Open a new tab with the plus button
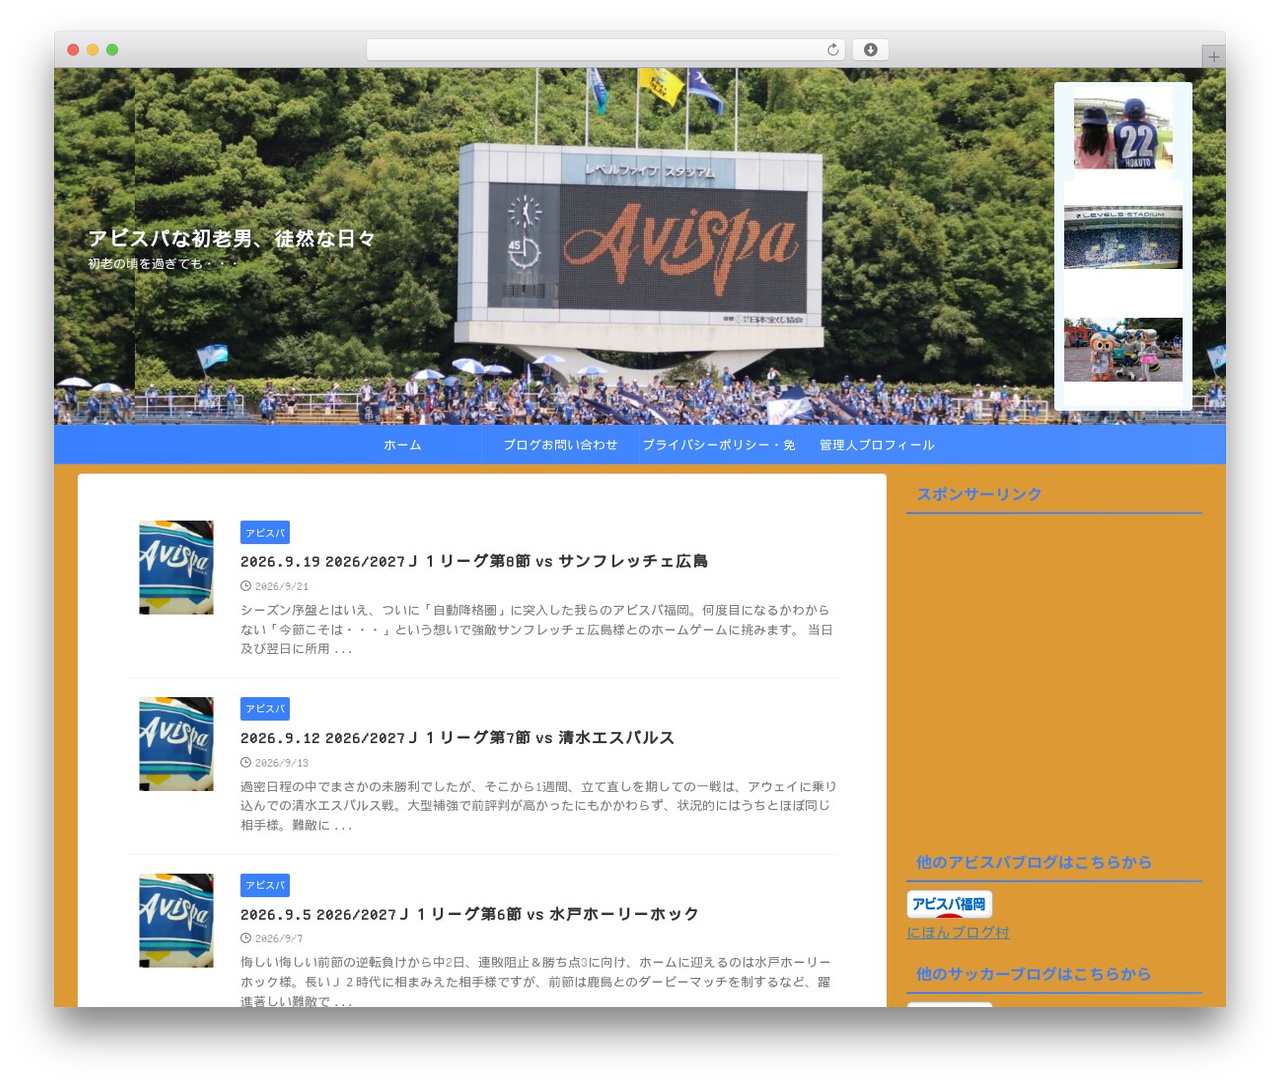 click(1214, 57)
